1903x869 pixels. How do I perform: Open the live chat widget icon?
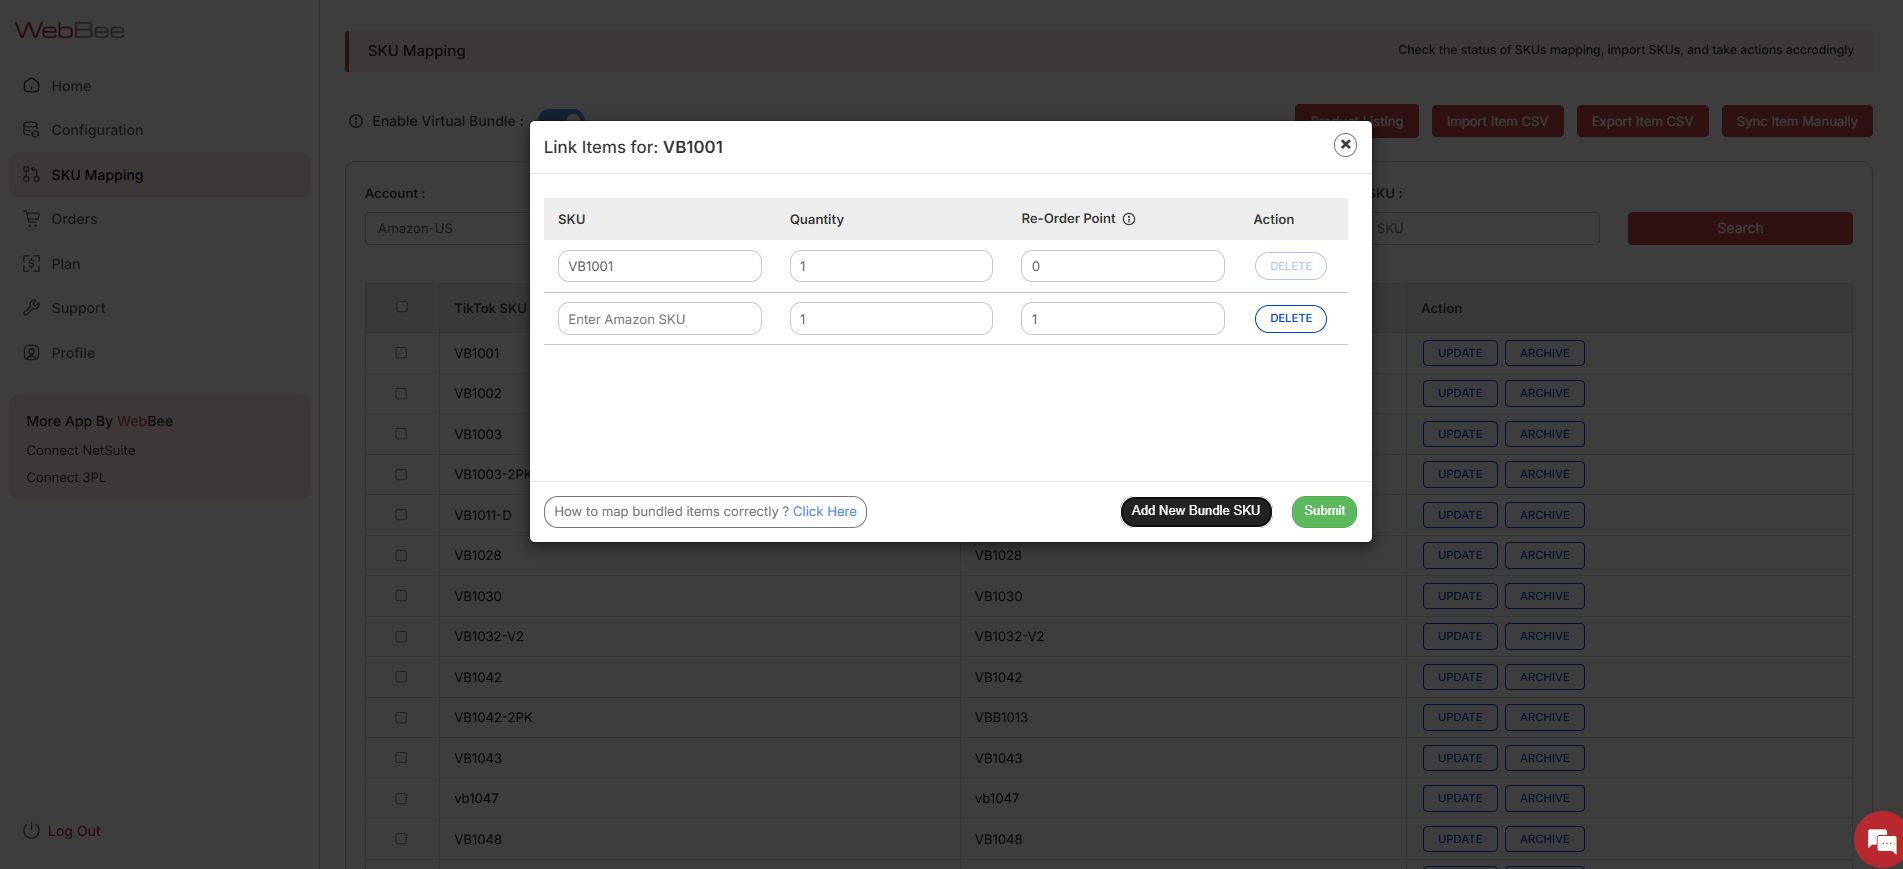point(1880,841)
